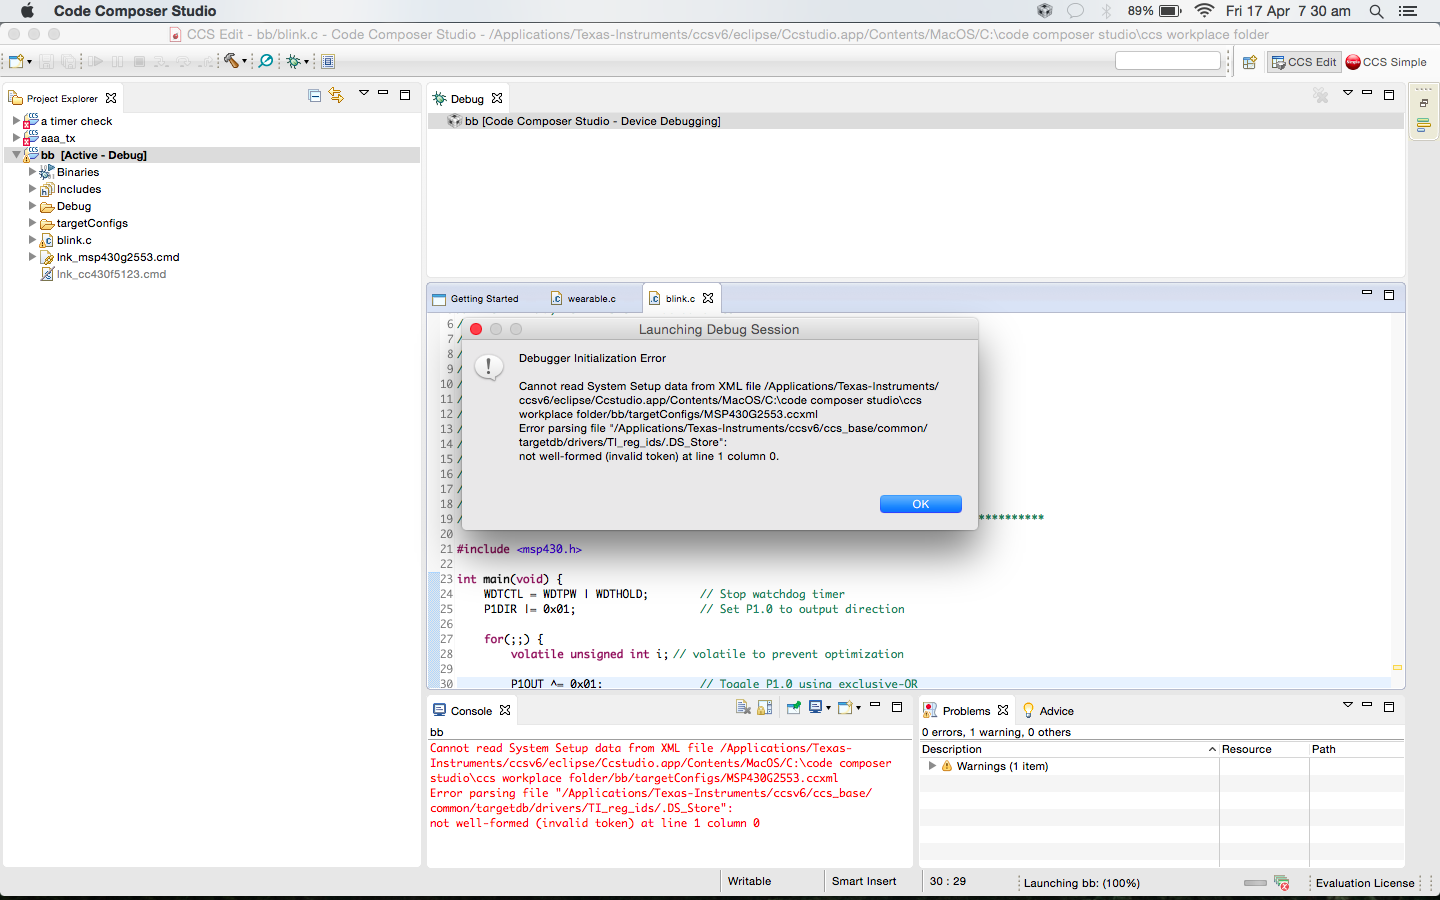Collapse the bb project tree

(x=16, y=155)
